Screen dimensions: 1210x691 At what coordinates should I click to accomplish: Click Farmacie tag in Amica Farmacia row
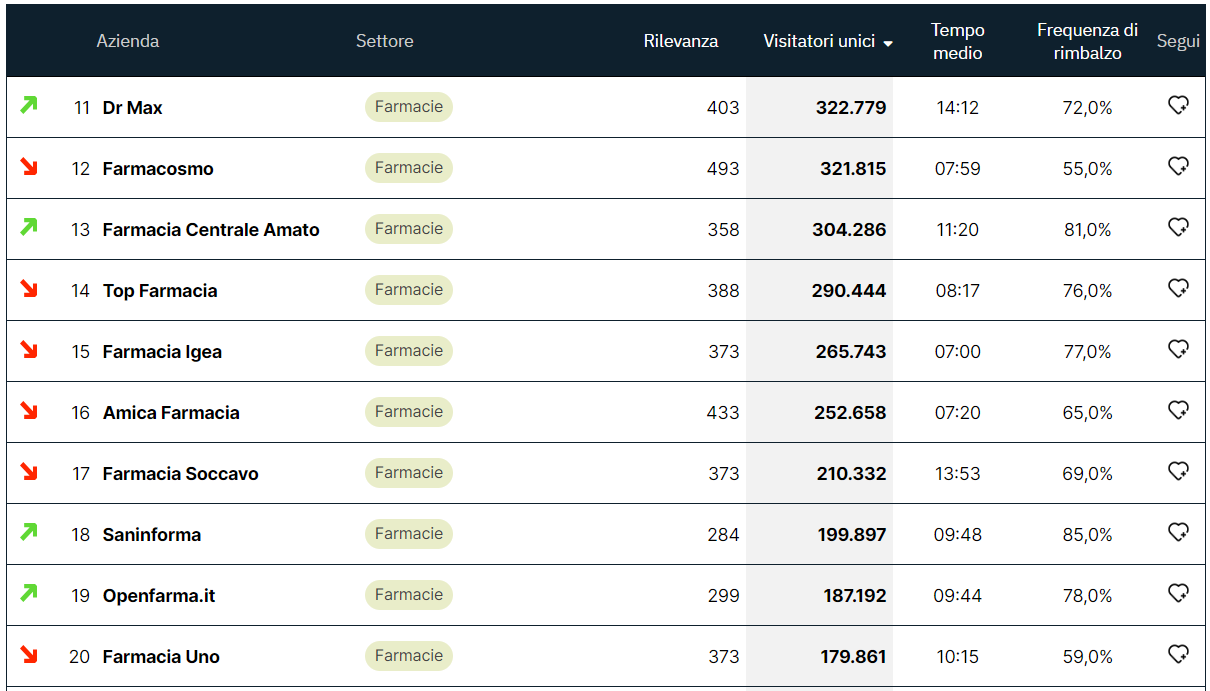pos(409,412)
